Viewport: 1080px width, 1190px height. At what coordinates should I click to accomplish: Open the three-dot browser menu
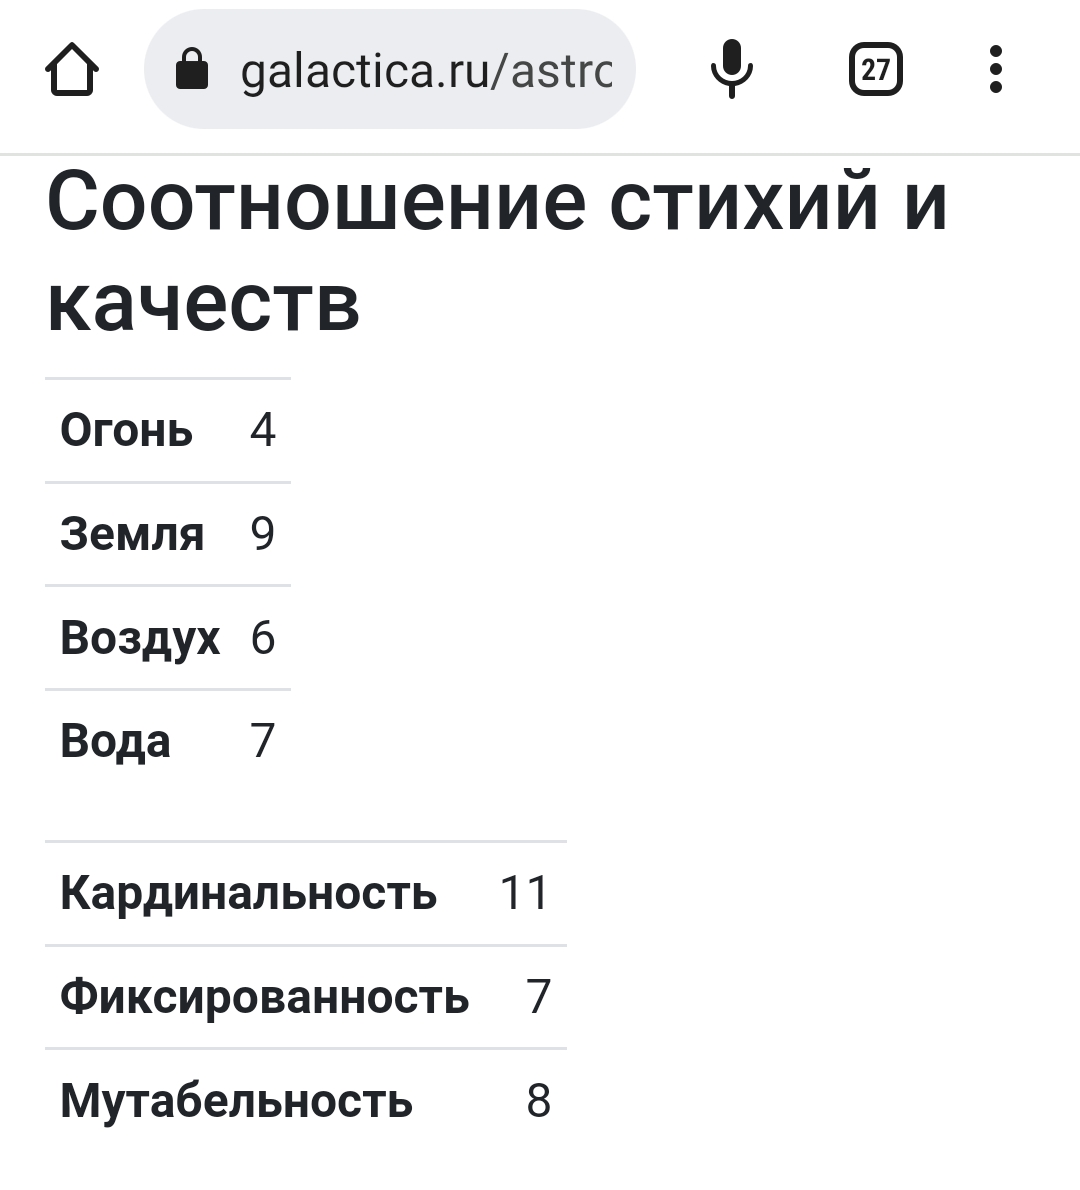(996, 69)
